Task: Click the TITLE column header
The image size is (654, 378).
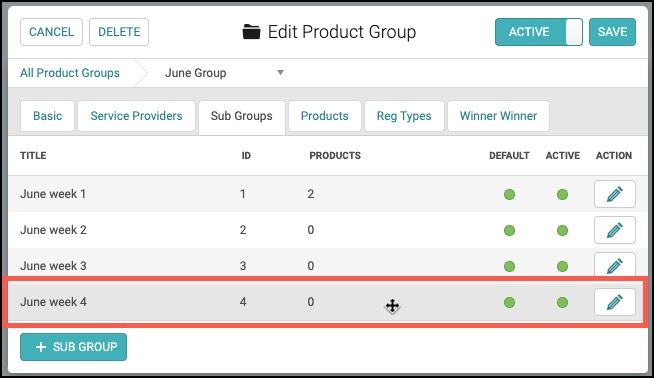Action: click(33, 156)
